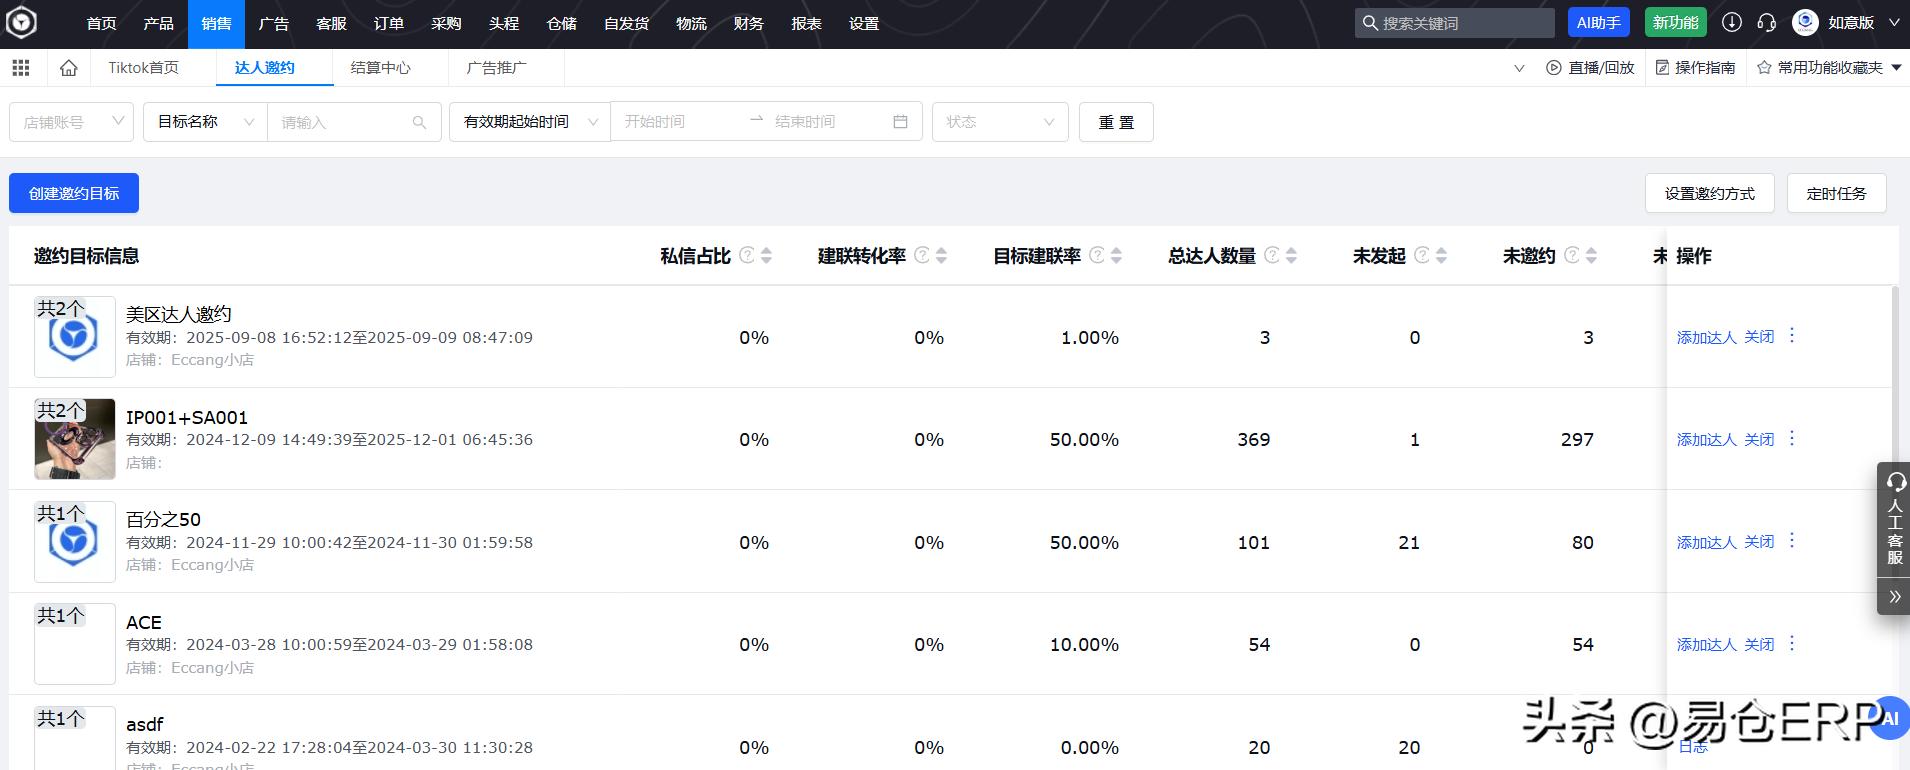This screenshot has width=1910, height=770.
Task: Open more options for 百分之50 row
Action: pyautogui.click(x=1792, y=541)
